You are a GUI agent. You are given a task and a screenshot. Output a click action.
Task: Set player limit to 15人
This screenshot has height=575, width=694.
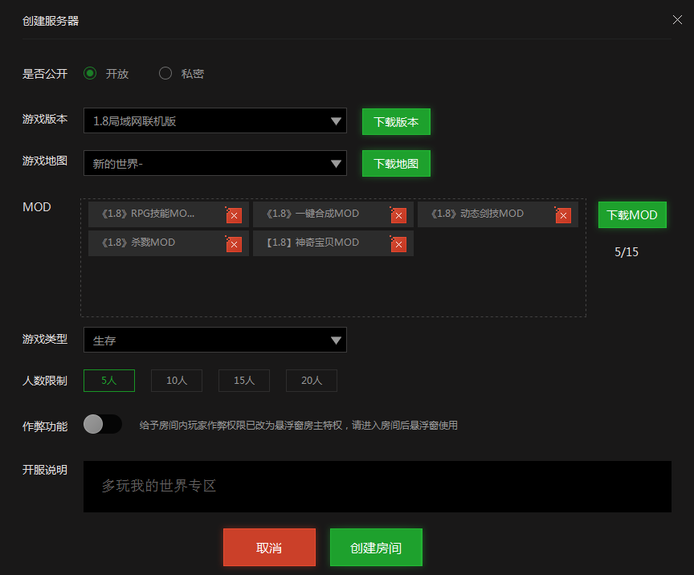244,380
